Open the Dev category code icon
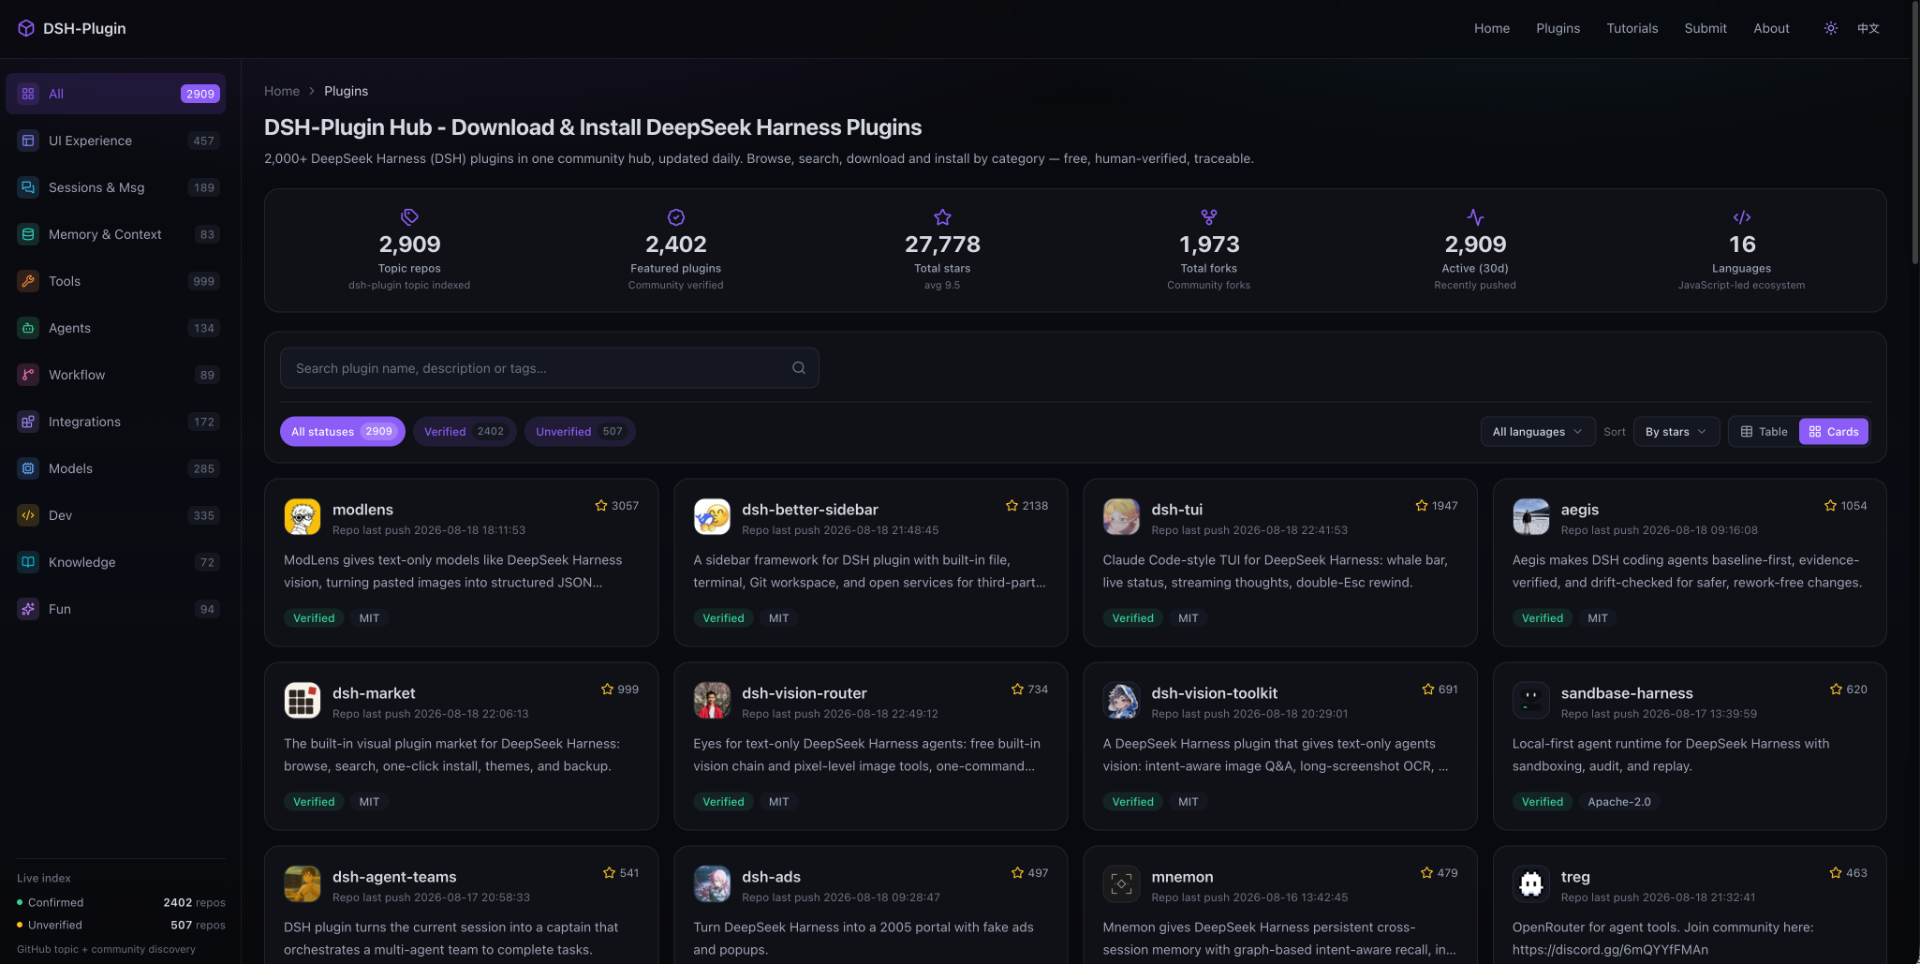 (x=28, y=515)
